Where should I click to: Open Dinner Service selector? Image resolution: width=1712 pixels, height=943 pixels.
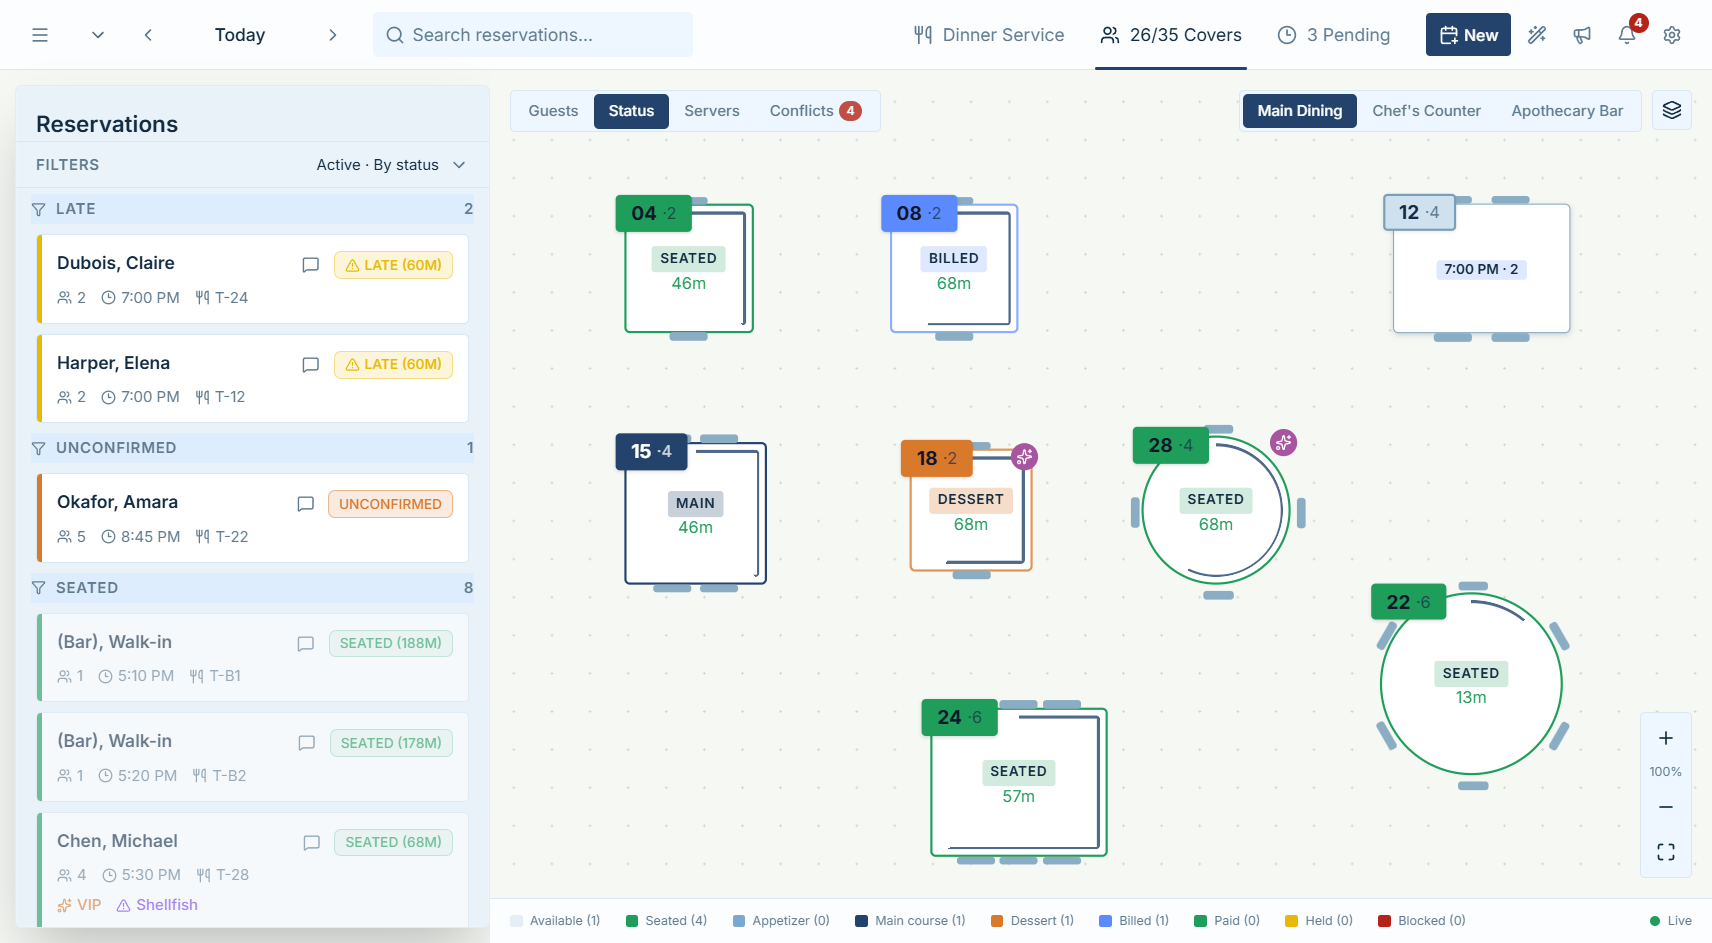pos(989,35)
